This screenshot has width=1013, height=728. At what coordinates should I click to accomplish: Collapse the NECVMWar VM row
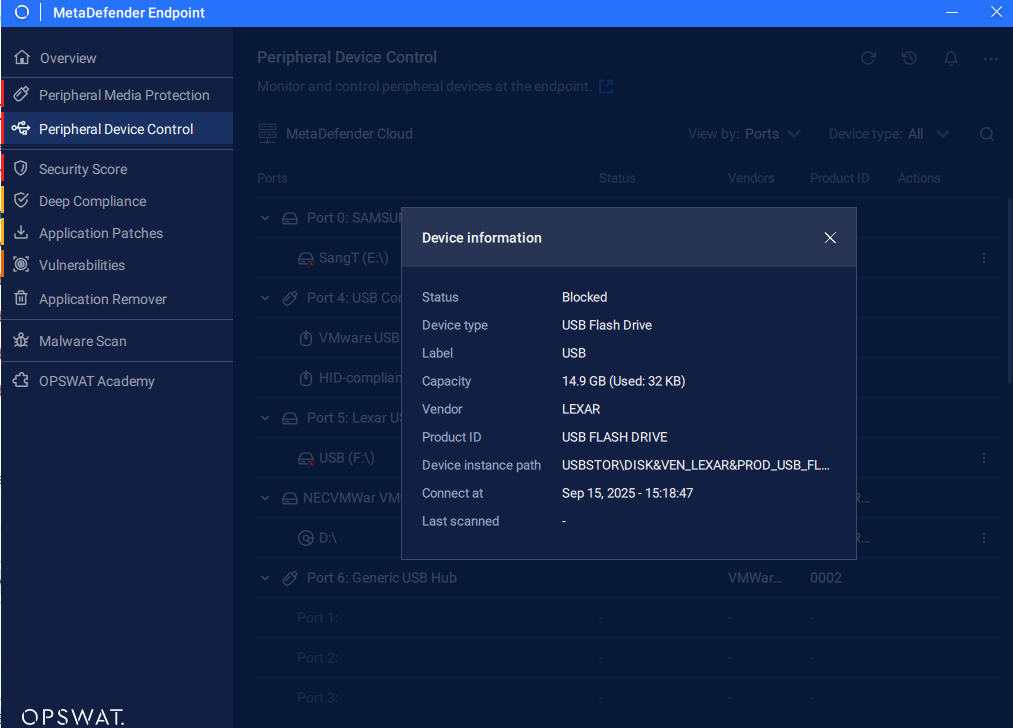tap(265, 498)
